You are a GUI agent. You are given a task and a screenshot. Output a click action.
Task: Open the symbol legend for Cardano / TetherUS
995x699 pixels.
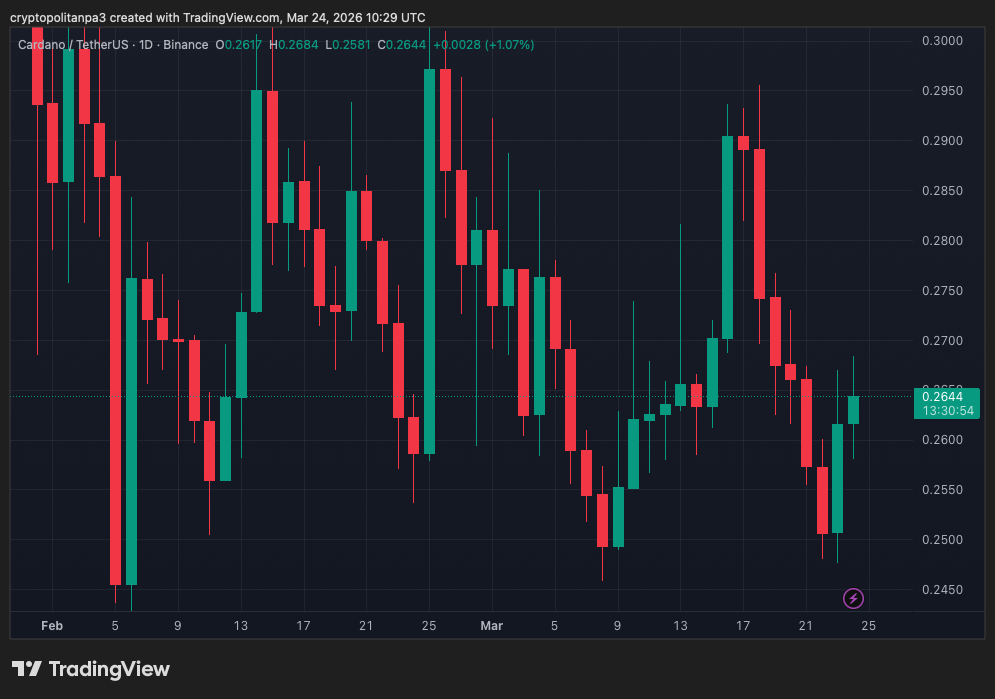tap(75, 45)
